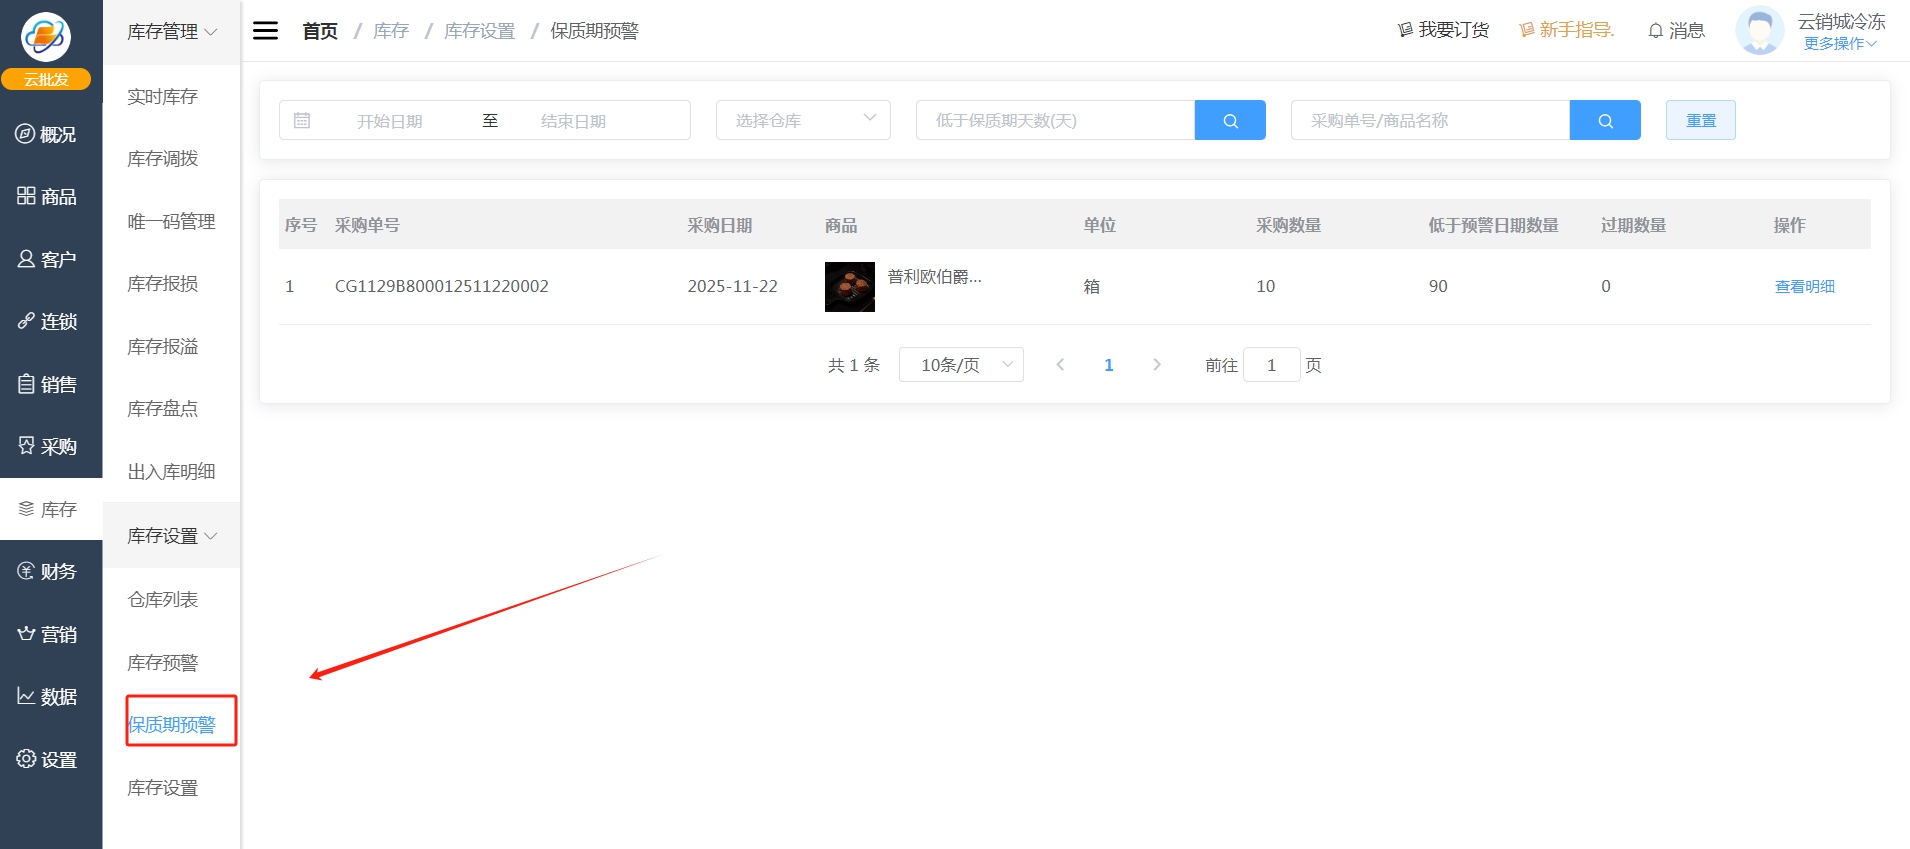The image size is (1910, 849).
Task: Click the 过期数量 column header
Action: pyautogui.click(x=1634, y=225)
